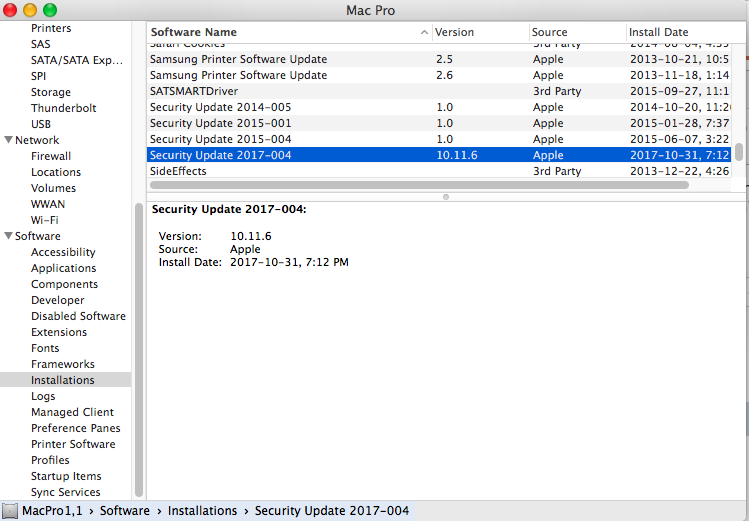
Task: Open Extensions under Software
Action: [x=59, y=332]
